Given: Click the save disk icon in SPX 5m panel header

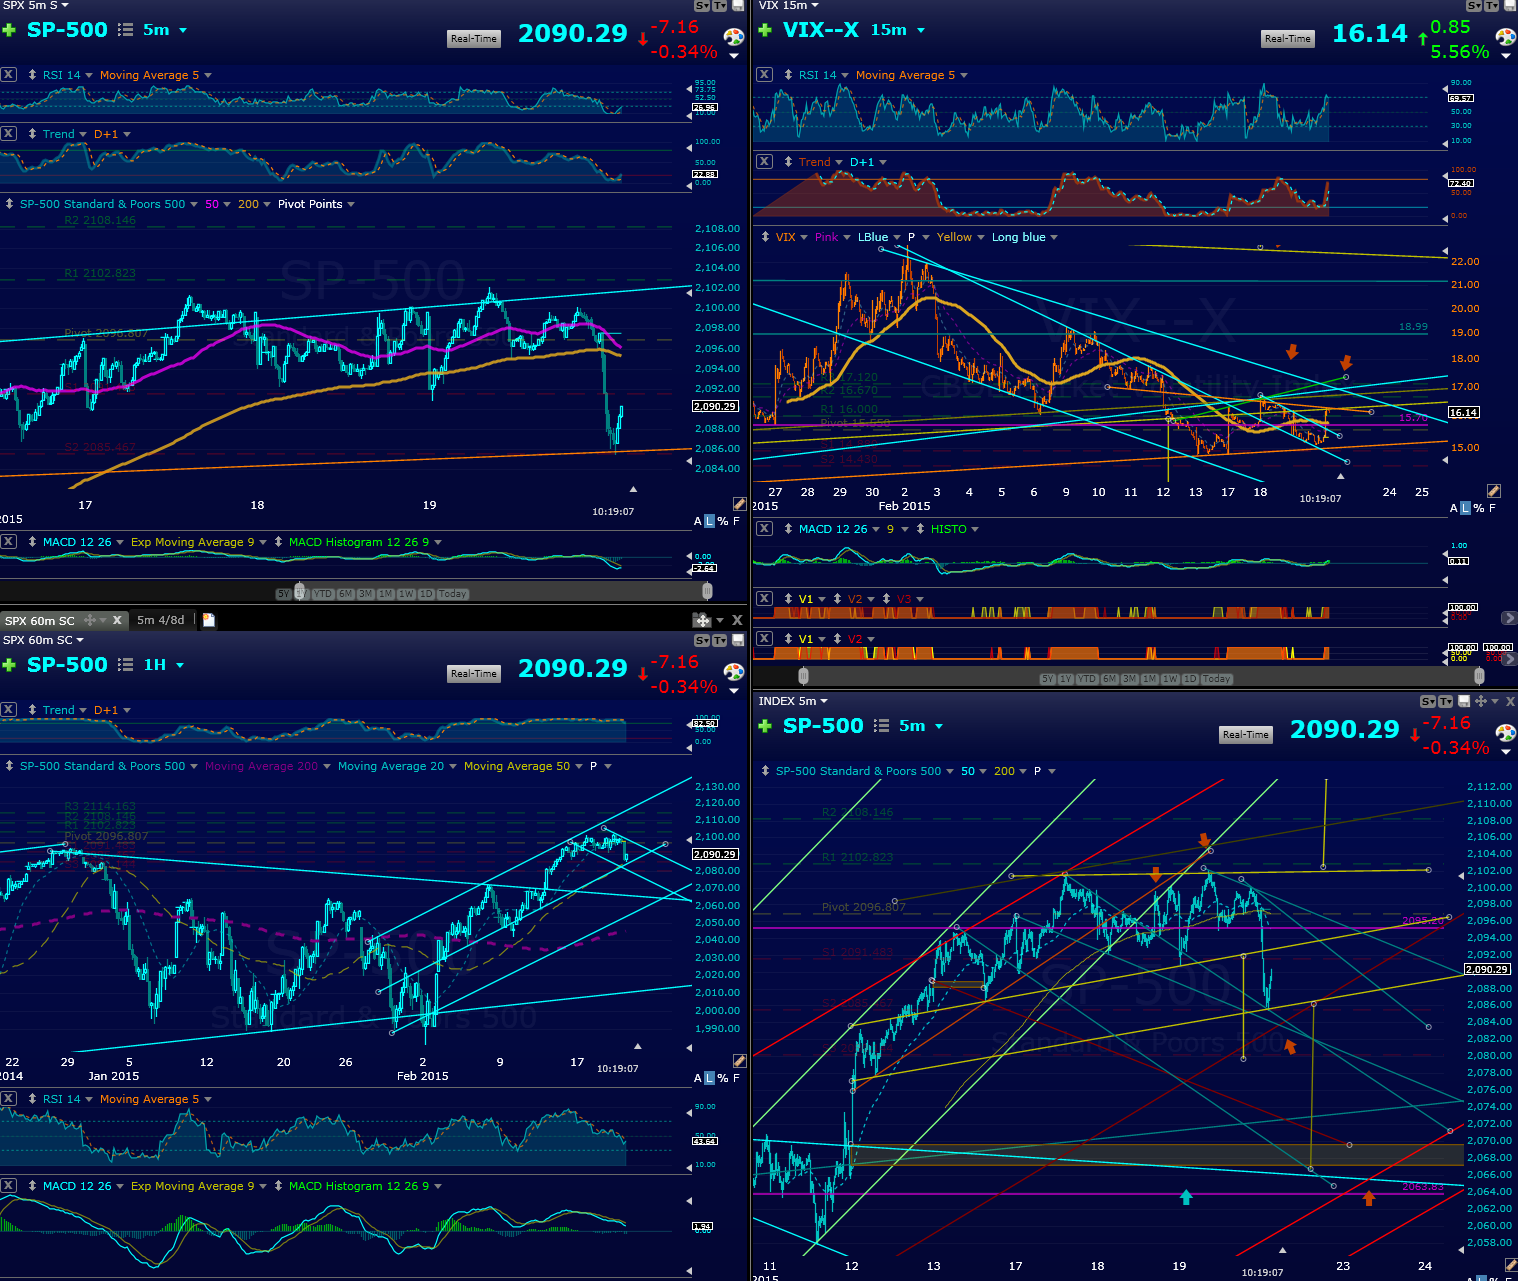Looking at the screenshot, I should click(738, 6).
